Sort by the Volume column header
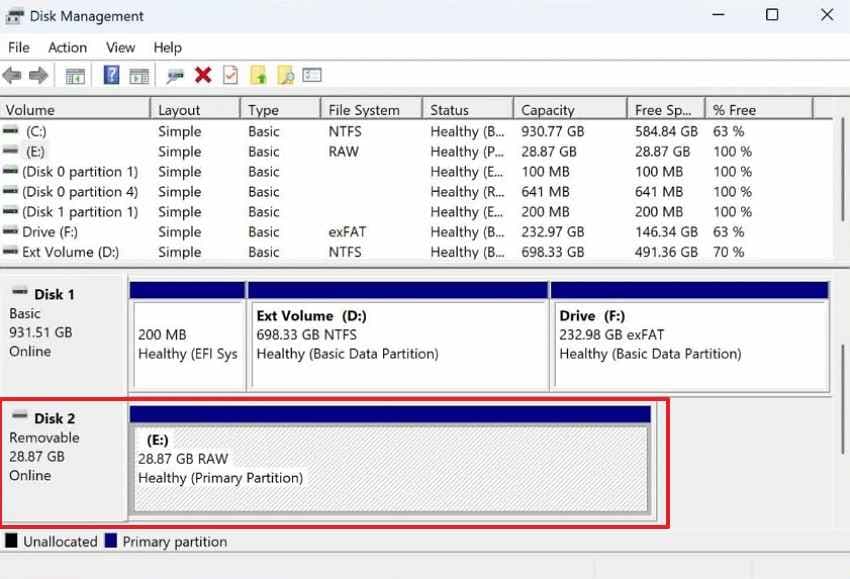 click(75, 110)
